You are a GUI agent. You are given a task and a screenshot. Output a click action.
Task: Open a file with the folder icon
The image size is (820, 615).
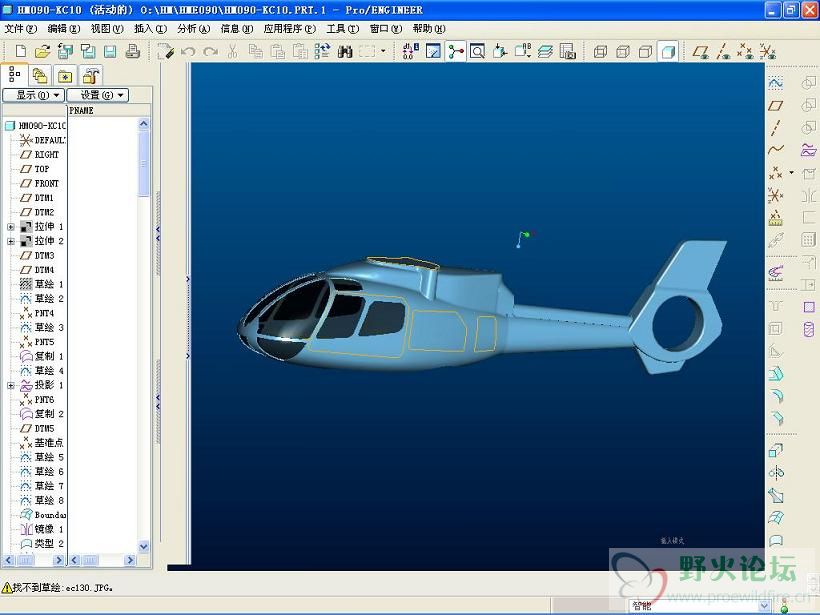[42, 51]
